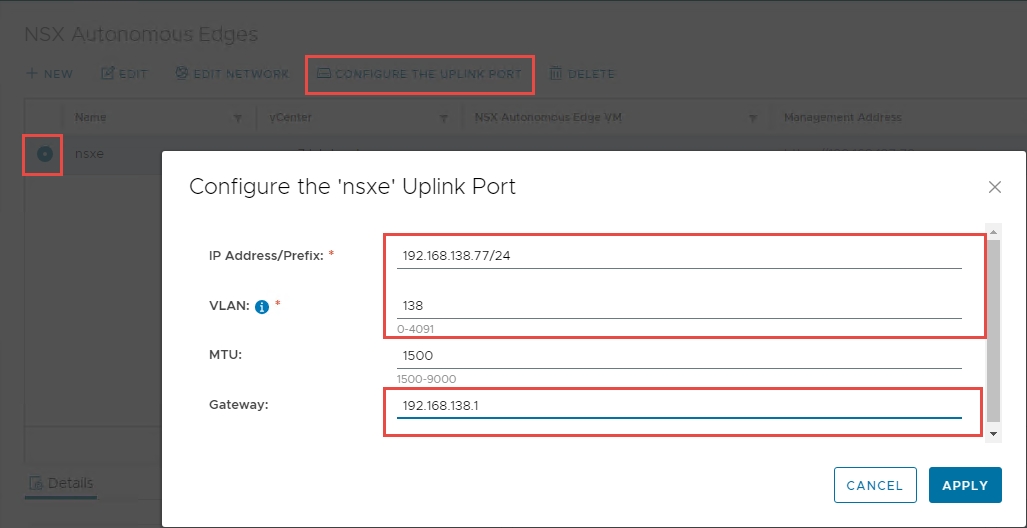Select the nsxe row radio button
Image resolution: width=1027 pixels, height=528 pixels.
coord(45,154)
